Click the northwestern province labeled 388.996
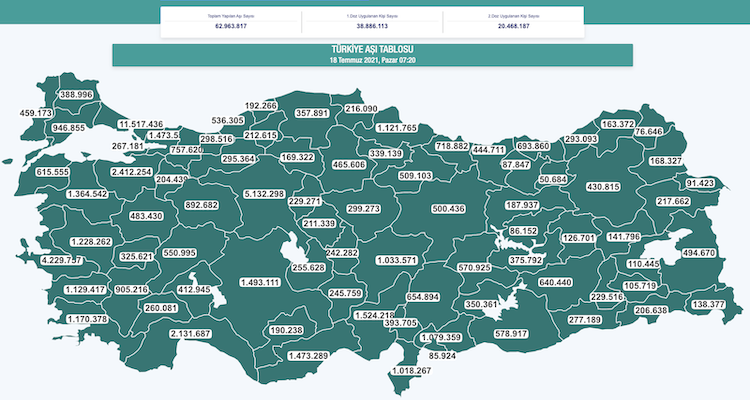The height and width of the screenshot is (400, 750). pyautogui.click(x=76, y=94)
